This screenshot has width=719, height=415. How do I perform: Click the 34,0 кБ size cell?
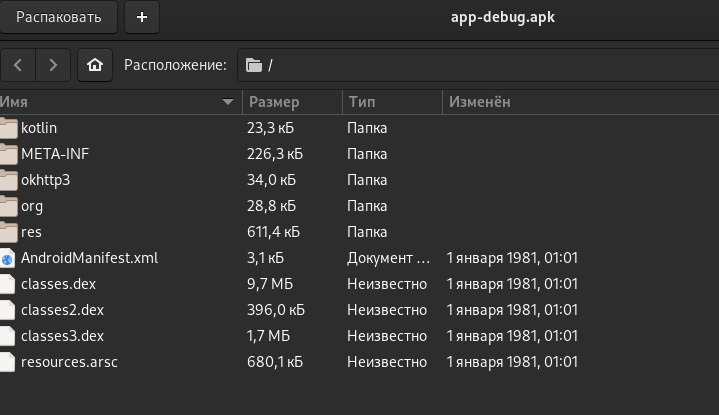[x=271, y=180]
